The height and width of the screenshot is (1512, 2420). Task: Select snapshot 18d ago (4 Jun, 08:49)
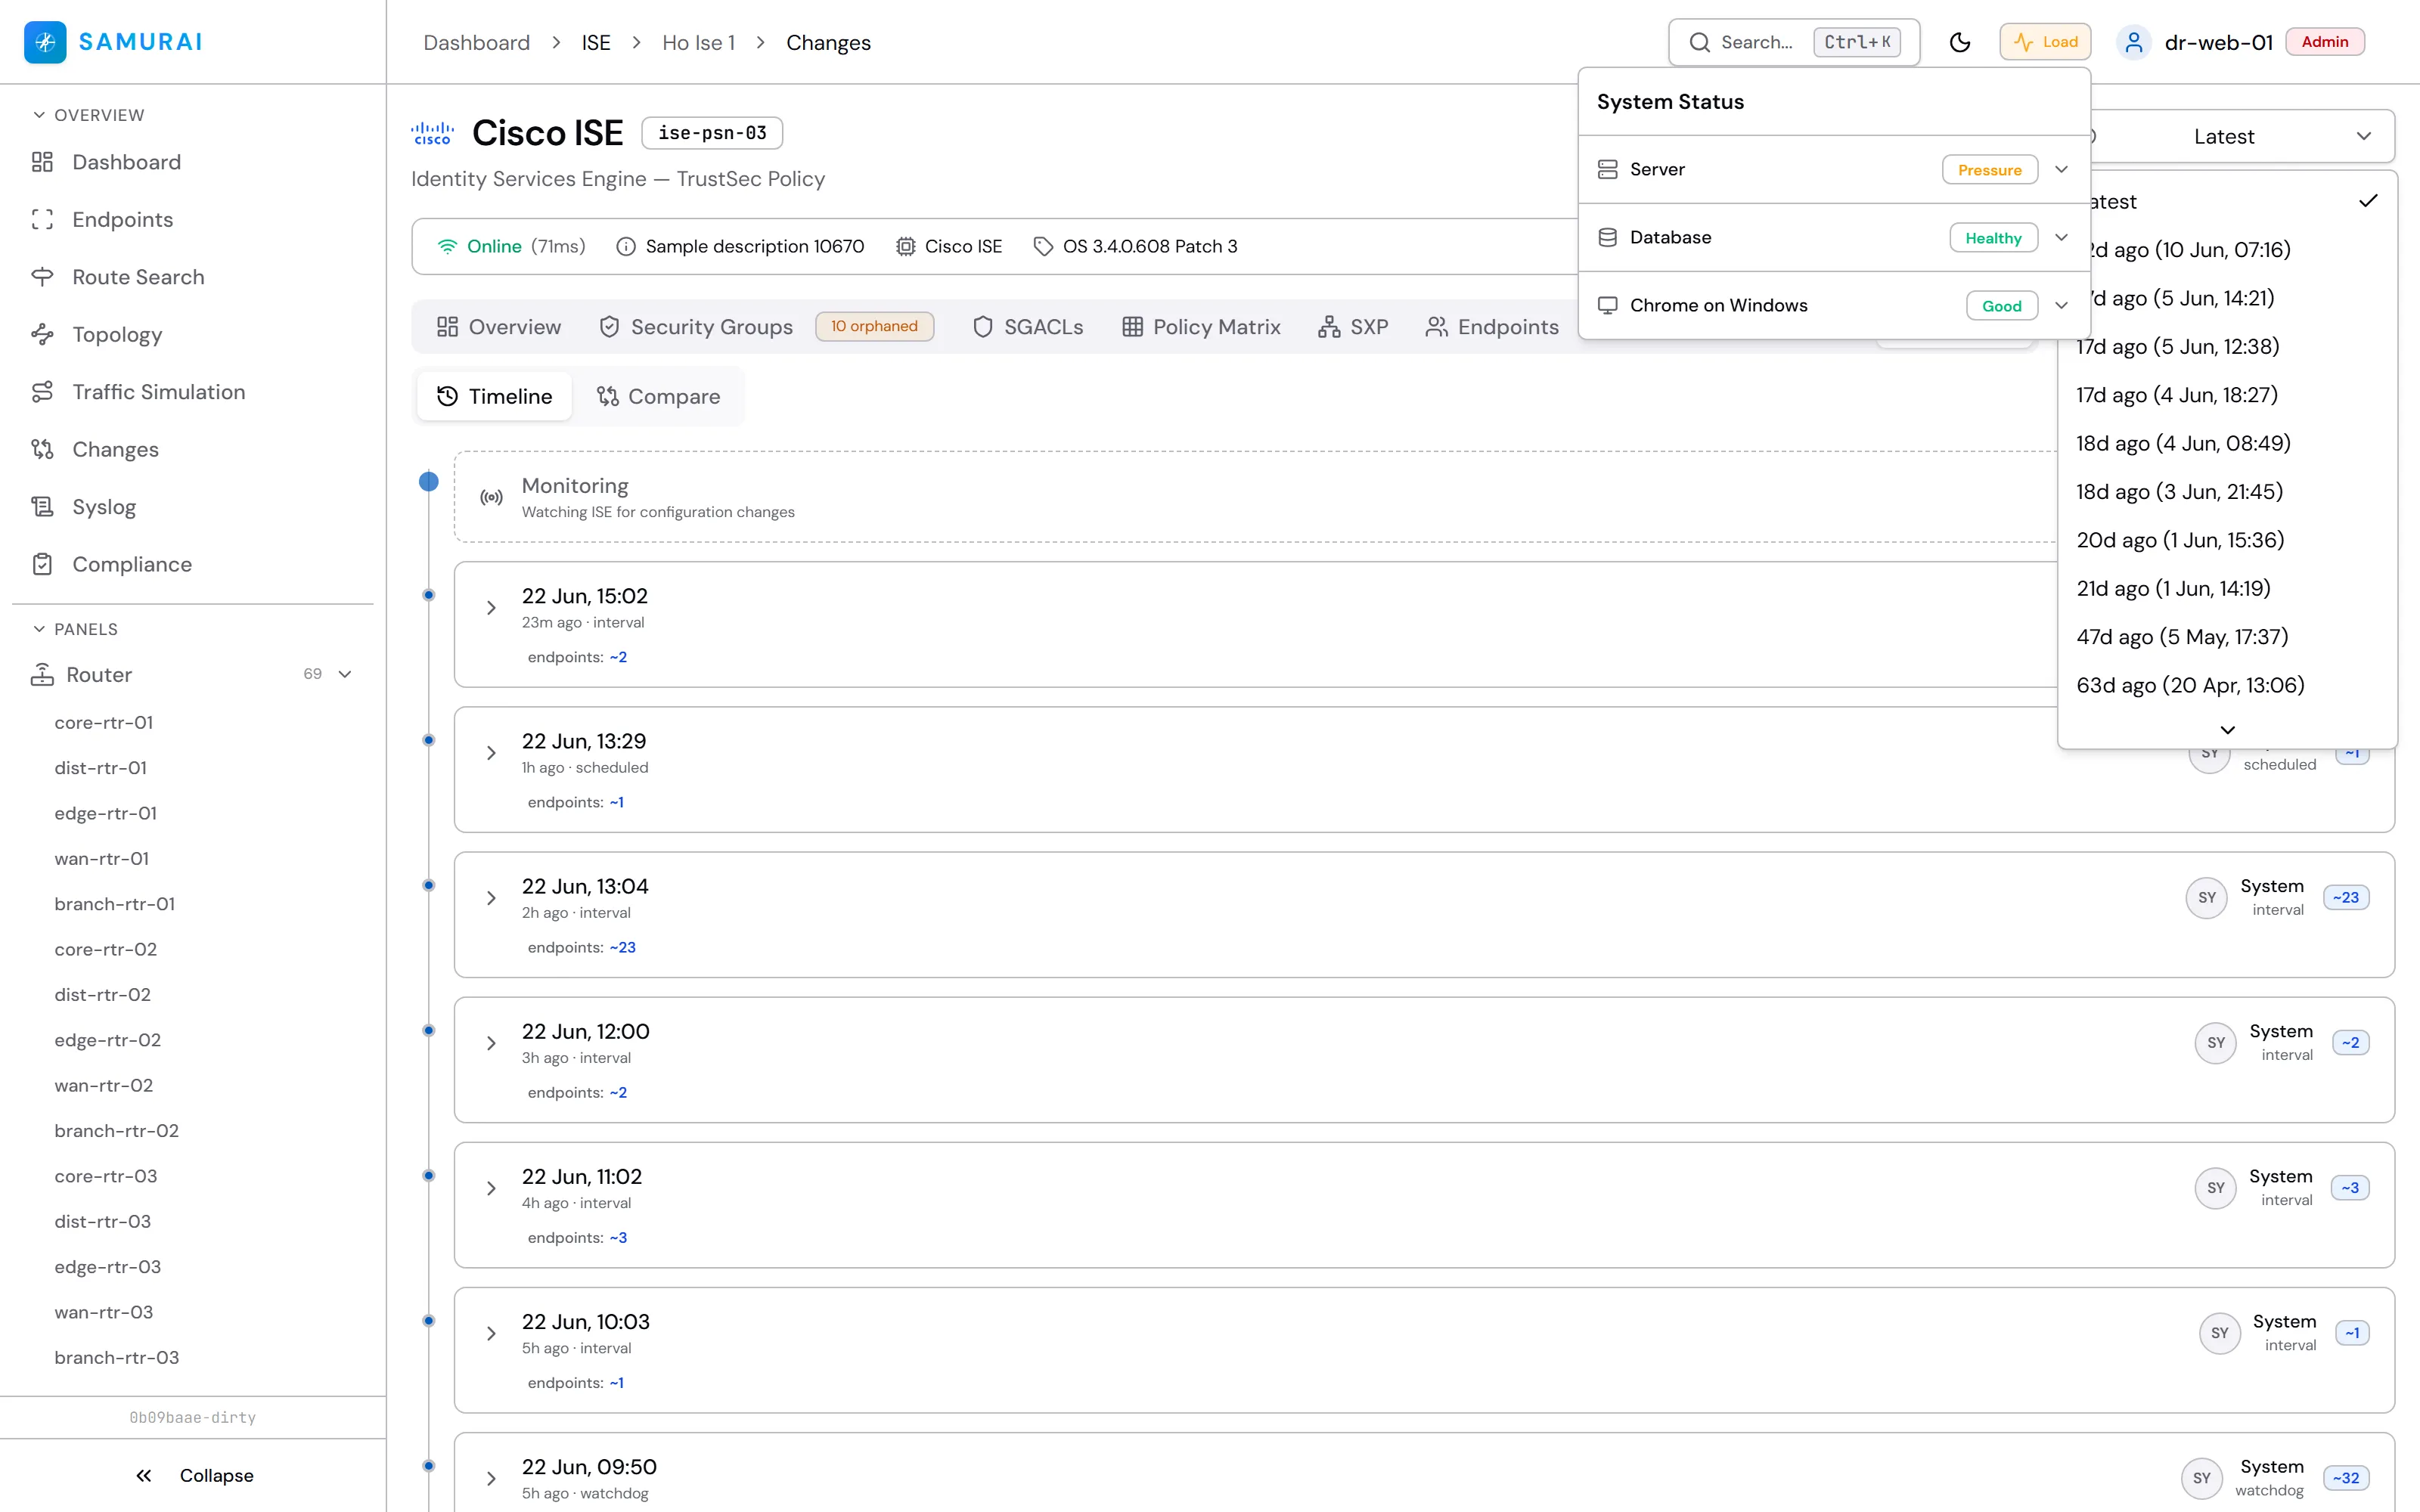coord(2227,443)
